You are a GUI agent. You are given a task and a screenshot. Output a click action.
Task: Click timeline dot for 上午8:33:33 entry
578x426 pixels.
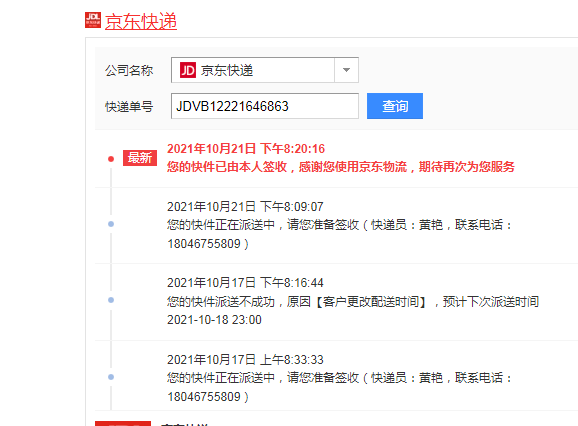coord(111,377)
